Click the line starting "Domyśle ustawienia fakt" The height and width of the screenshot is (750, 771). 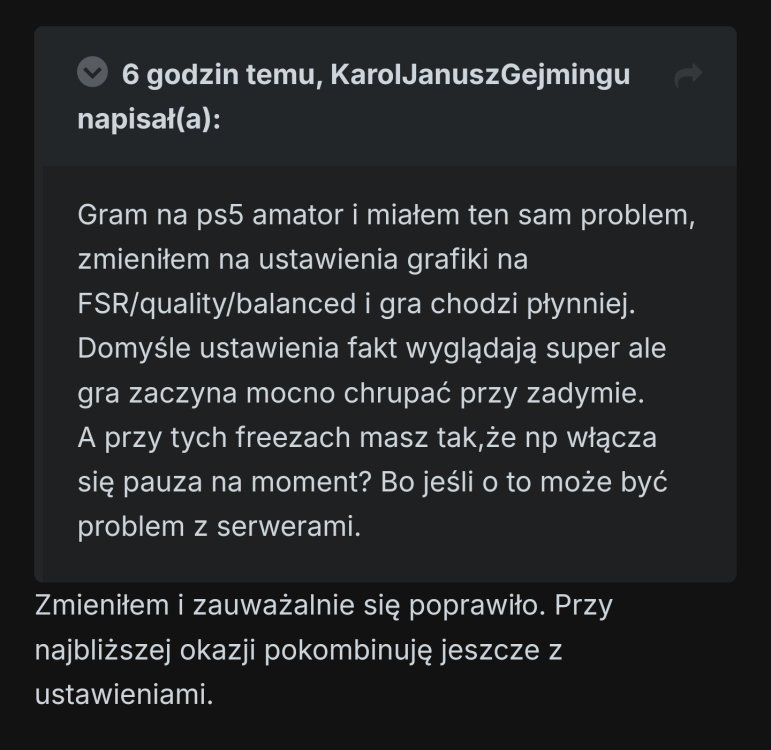(x=371, y=350)
